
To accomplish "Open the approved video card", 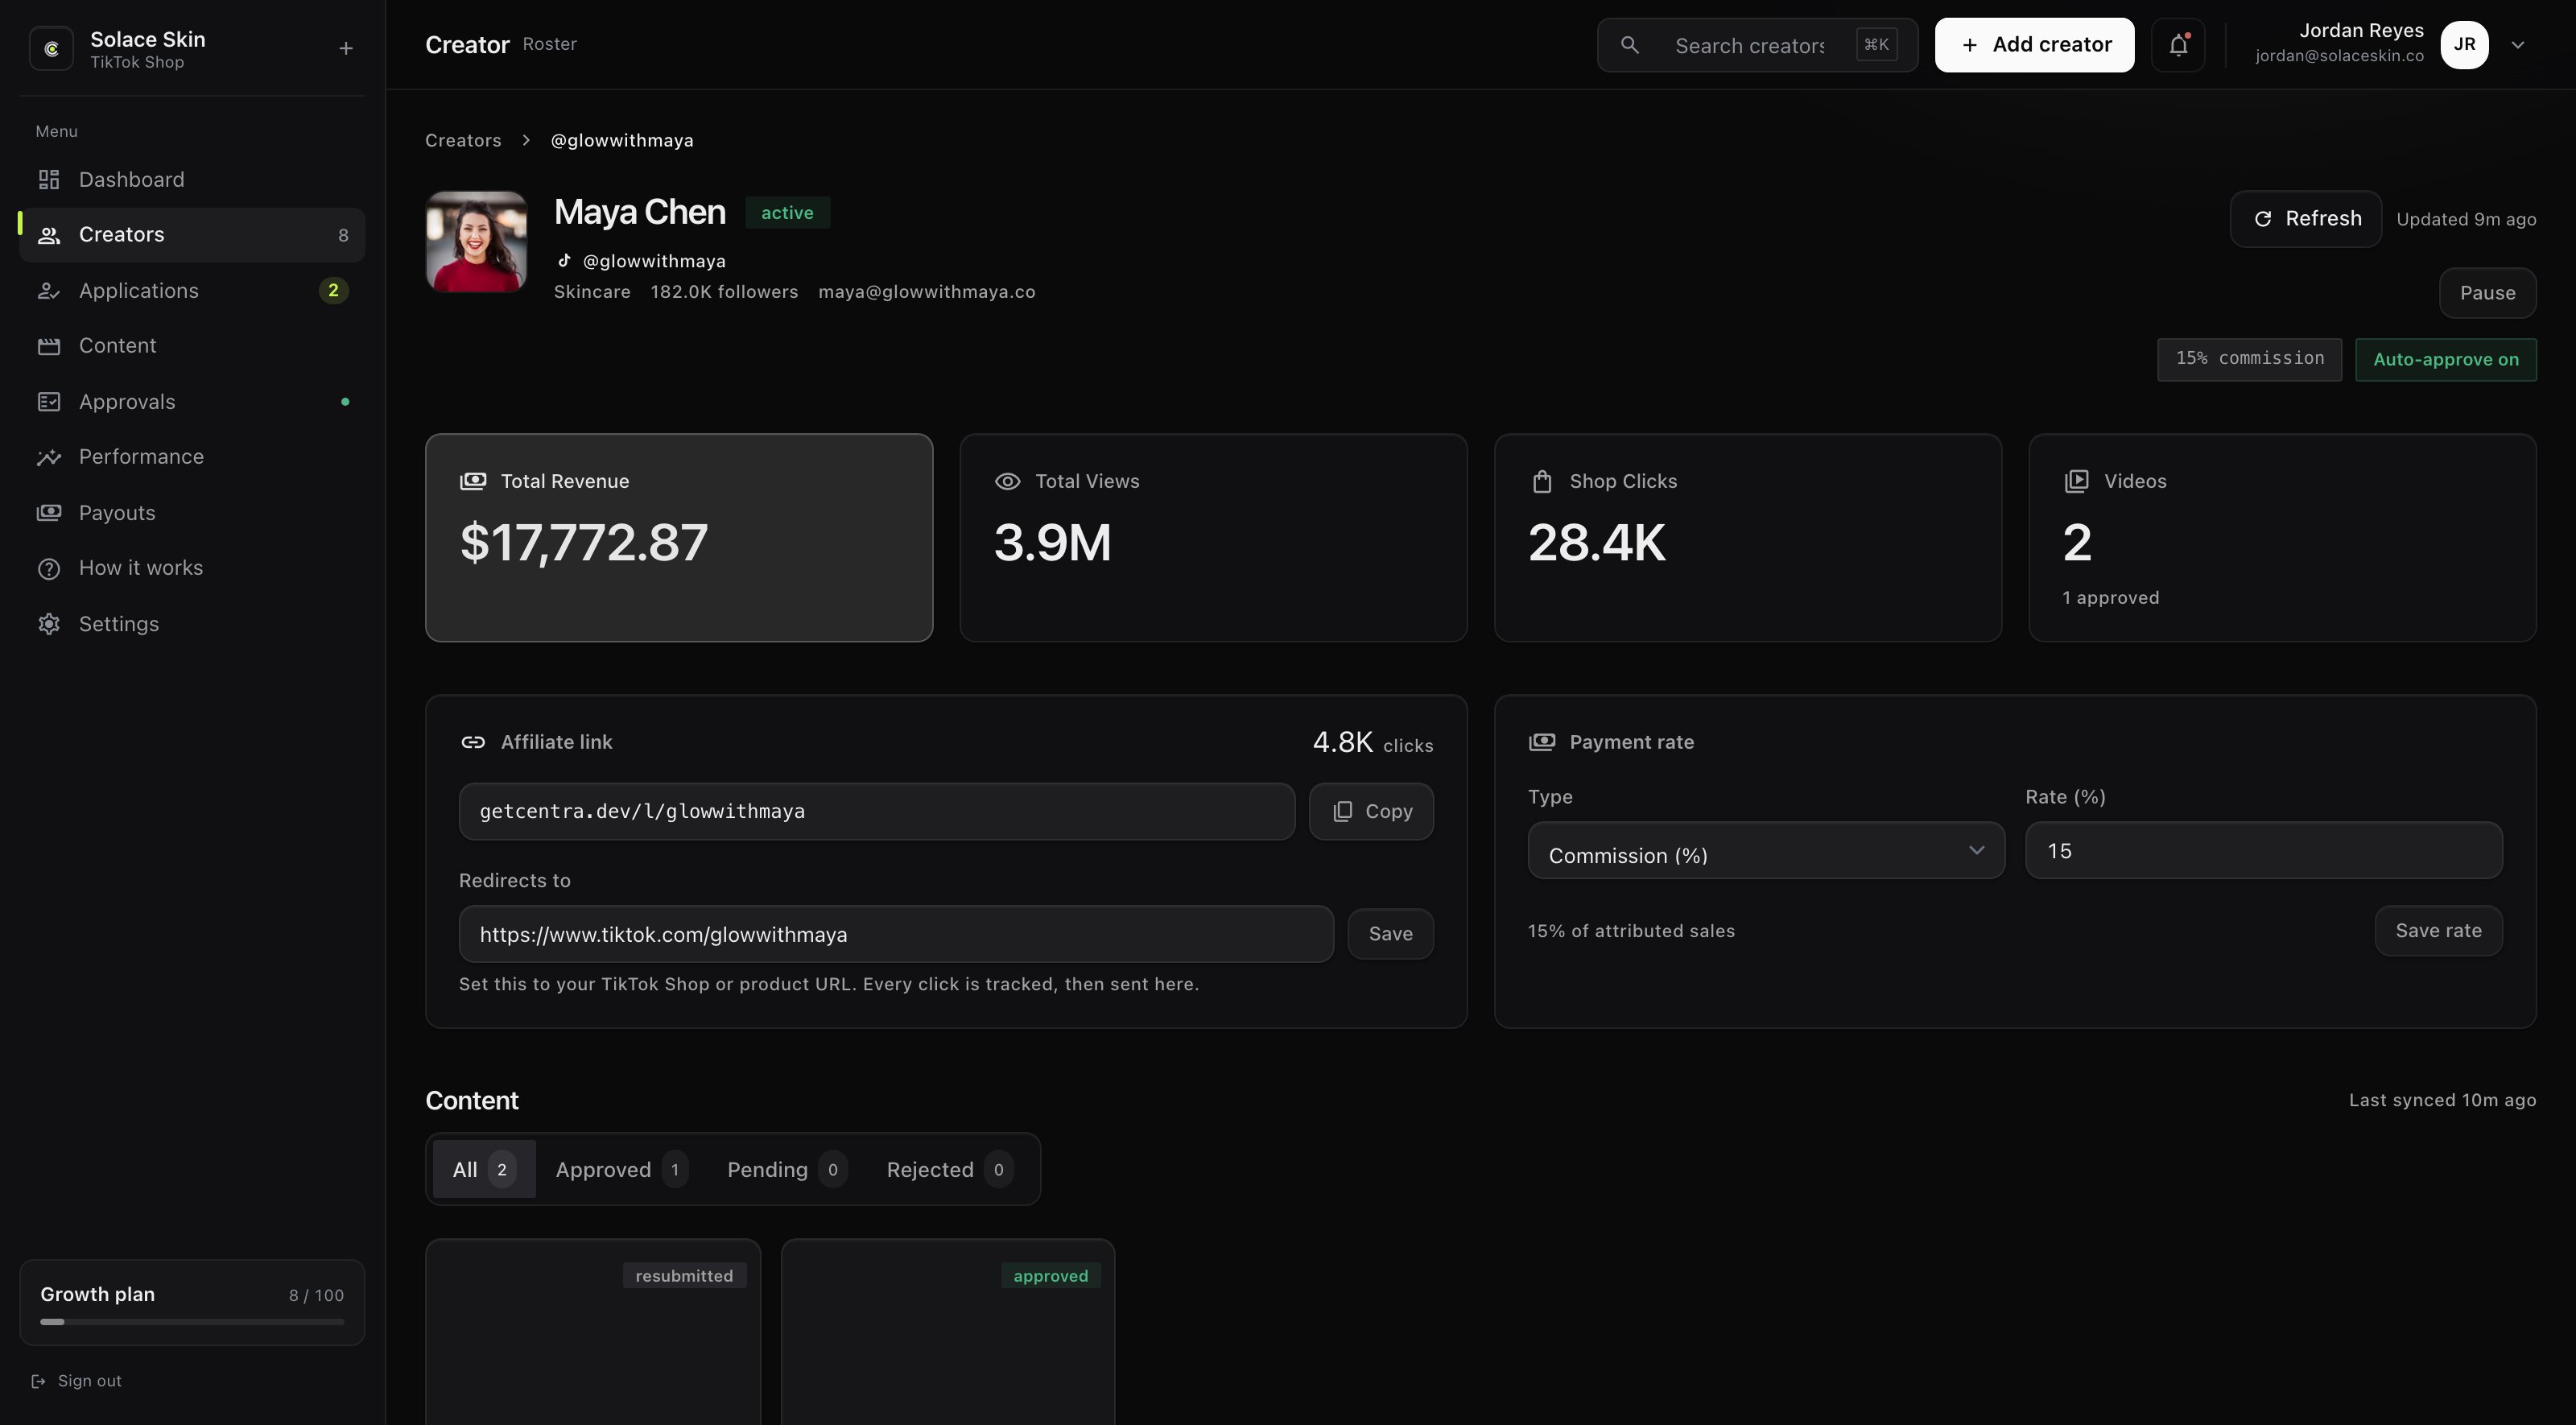I will point(948,1332).
